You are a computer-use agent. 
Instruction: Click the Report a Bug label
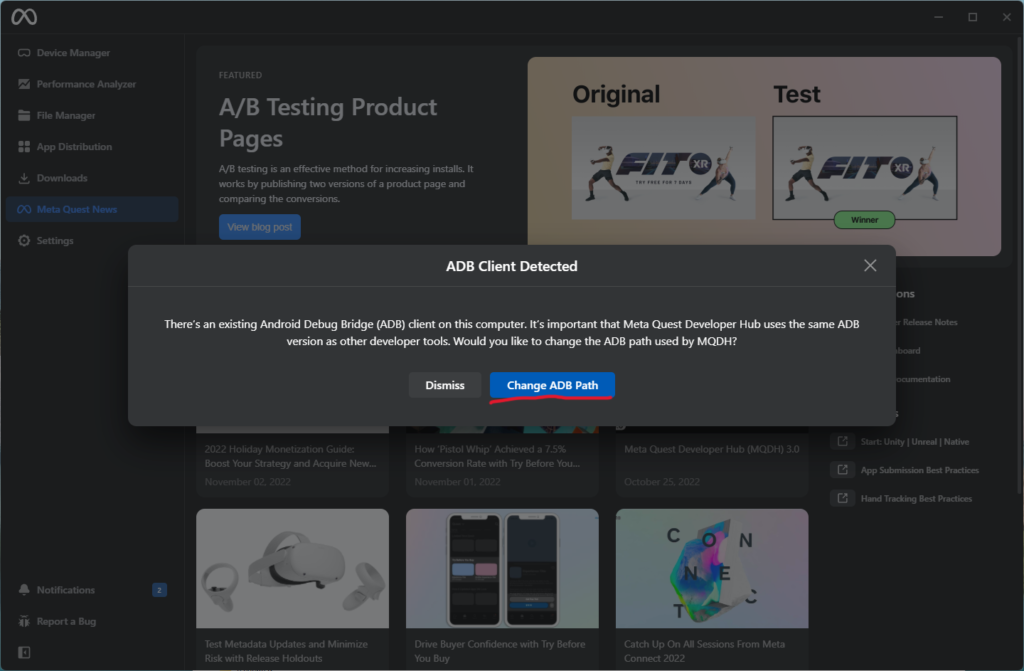66,621
